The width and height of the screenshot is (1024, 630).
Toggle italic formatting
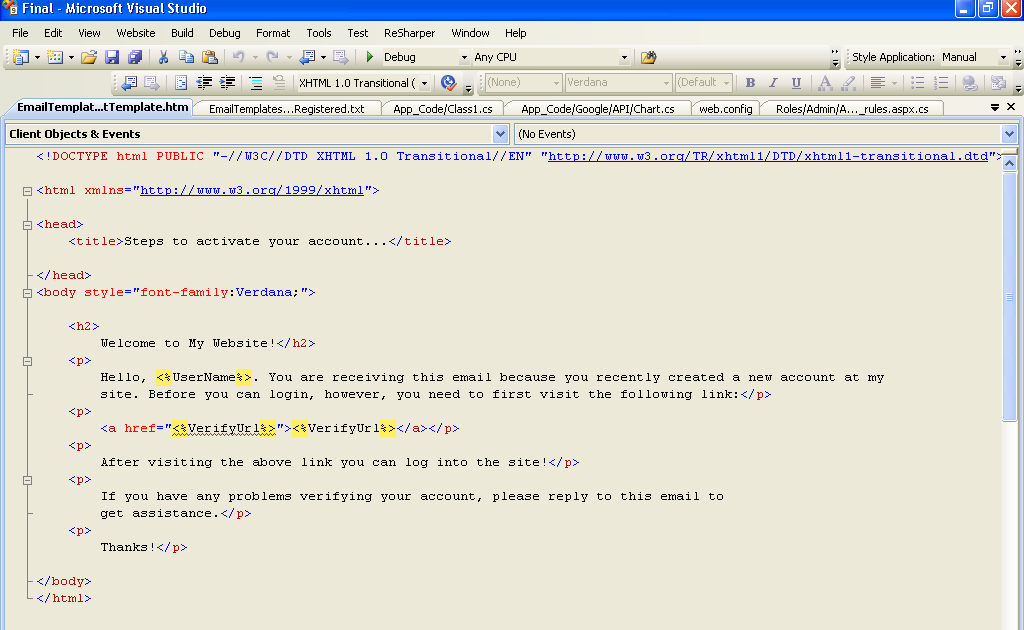[774, 83]
